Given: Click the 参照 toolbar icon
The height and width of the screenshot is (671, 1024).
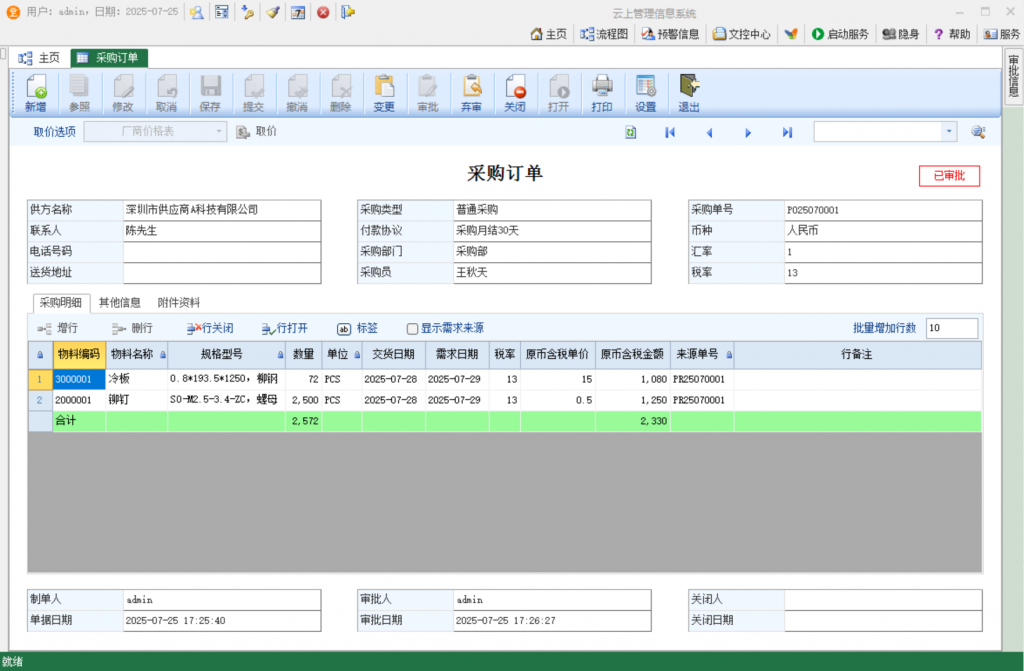Looking at the screenshot, I should (79, 93).
